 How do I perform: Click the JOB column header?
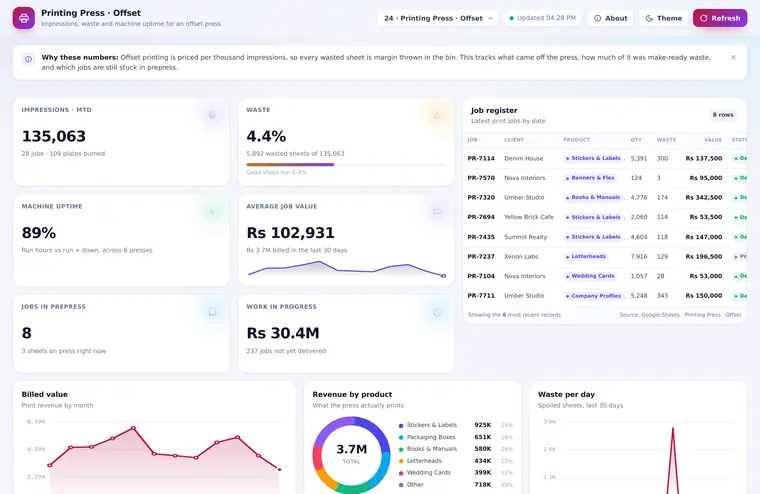(x=472, y=140)
